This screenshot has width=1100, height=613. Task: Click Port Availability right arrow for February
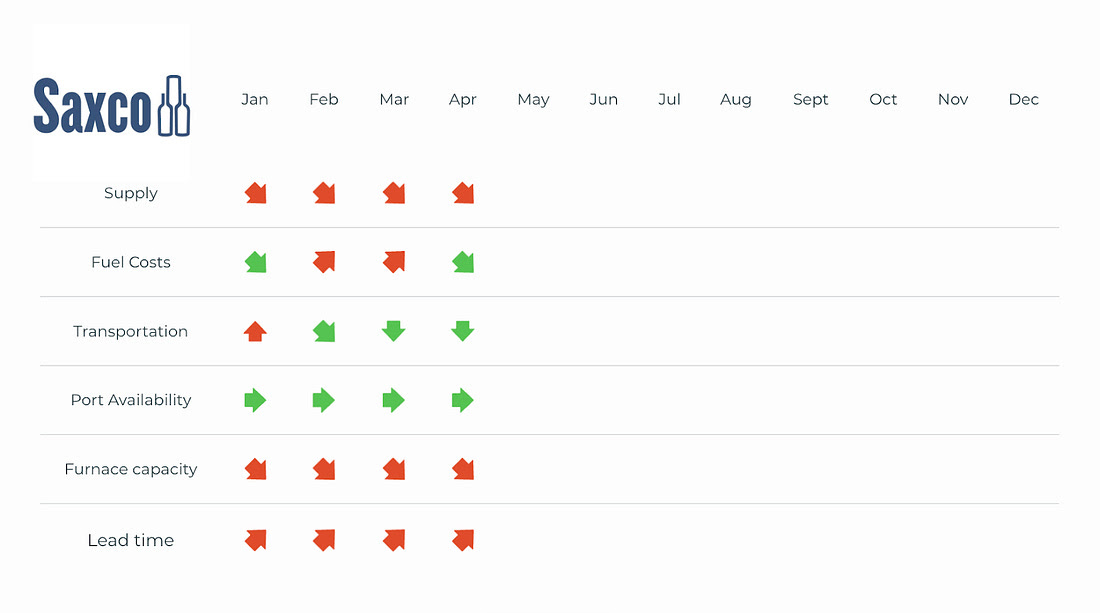click(x=324, y=400)
